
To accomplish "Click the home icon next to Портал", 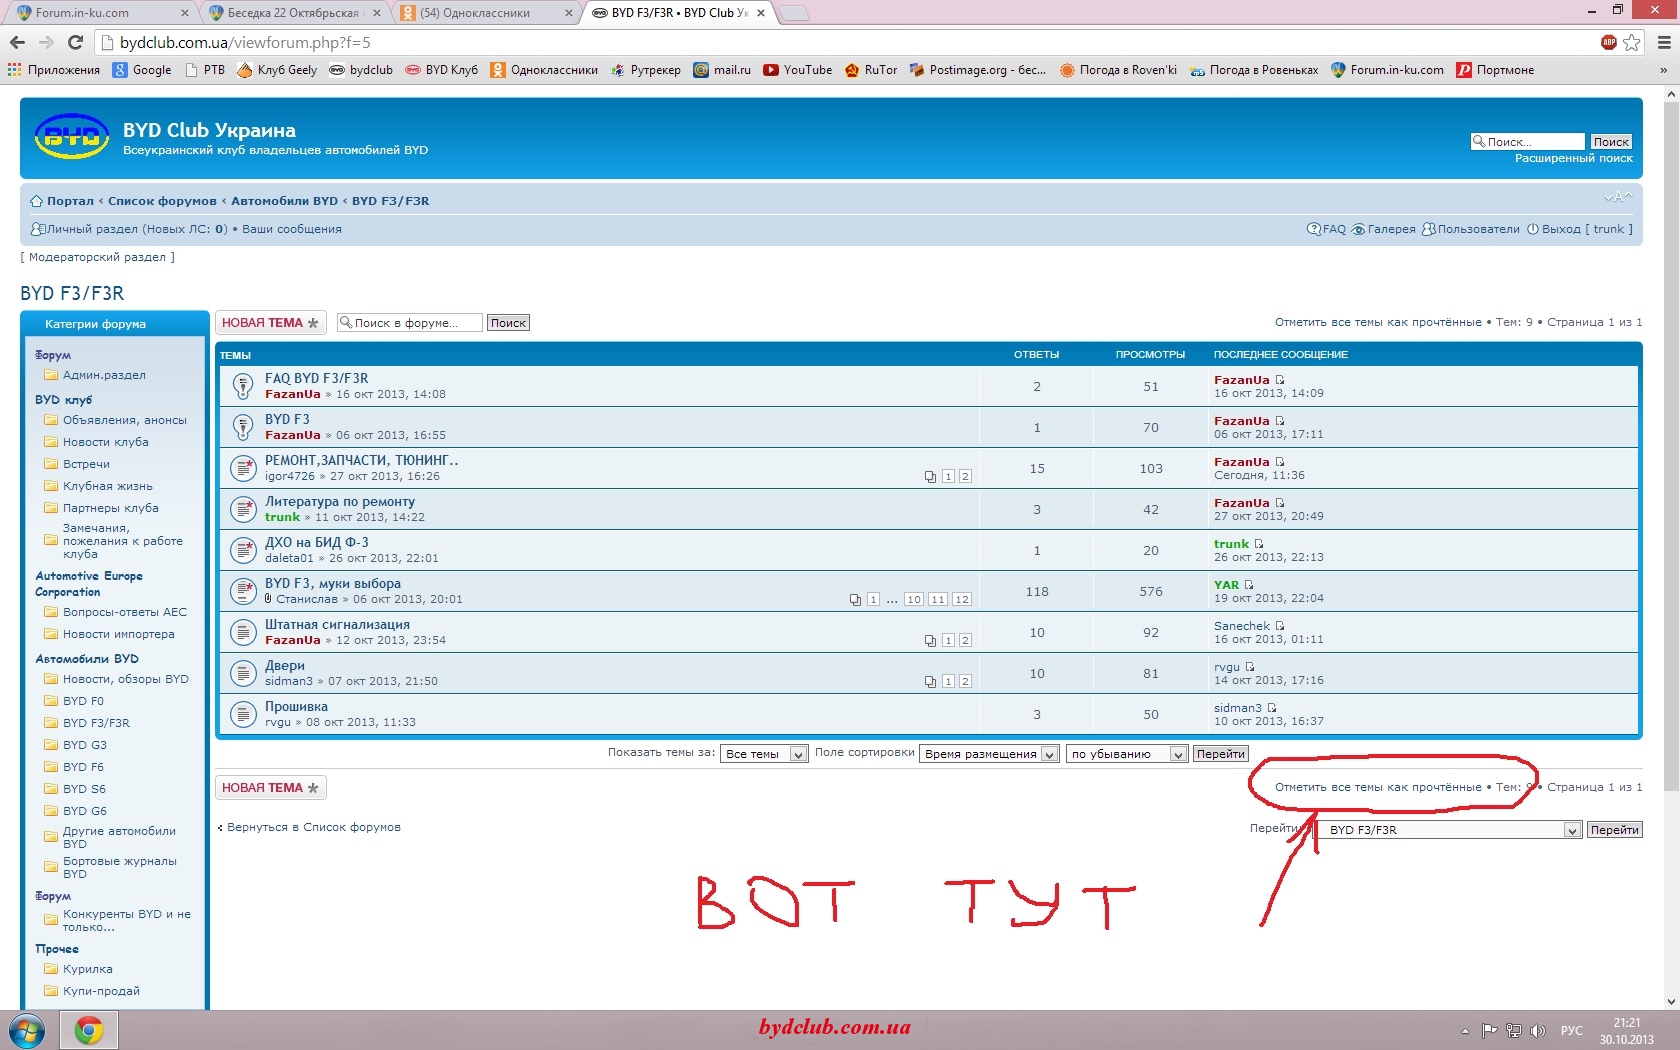I will (x=36, y=201).
